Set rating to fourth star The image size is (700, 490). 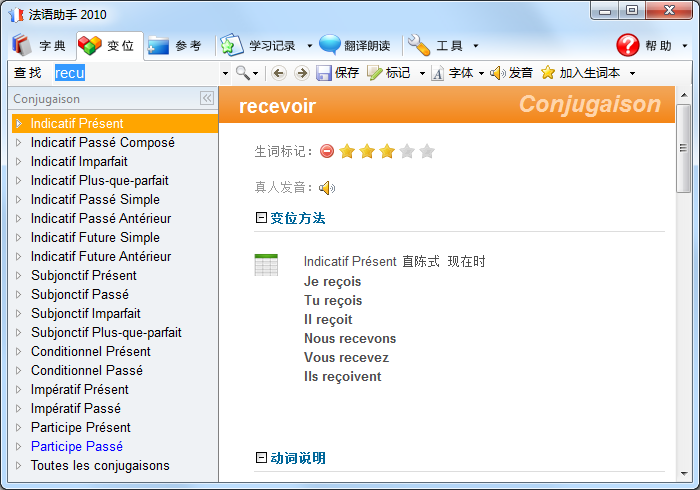click(407, 152)
